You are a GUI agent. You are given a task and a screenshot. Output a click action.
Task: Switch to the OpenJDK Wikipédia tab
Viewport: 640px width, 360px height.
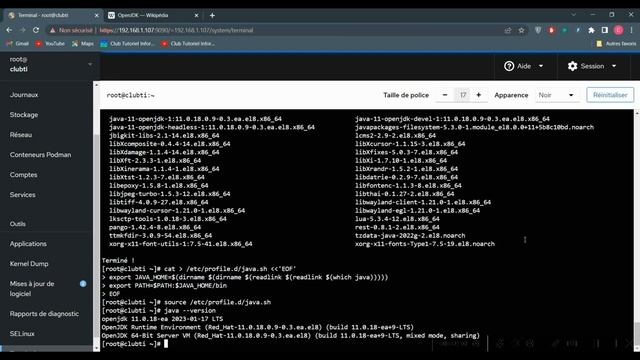152,16
